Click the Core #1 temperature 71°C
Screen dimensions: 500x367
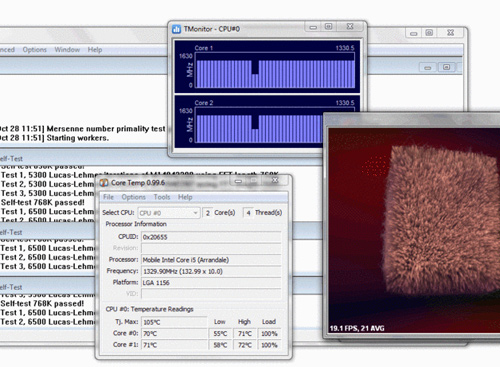[x=174, y=345]
